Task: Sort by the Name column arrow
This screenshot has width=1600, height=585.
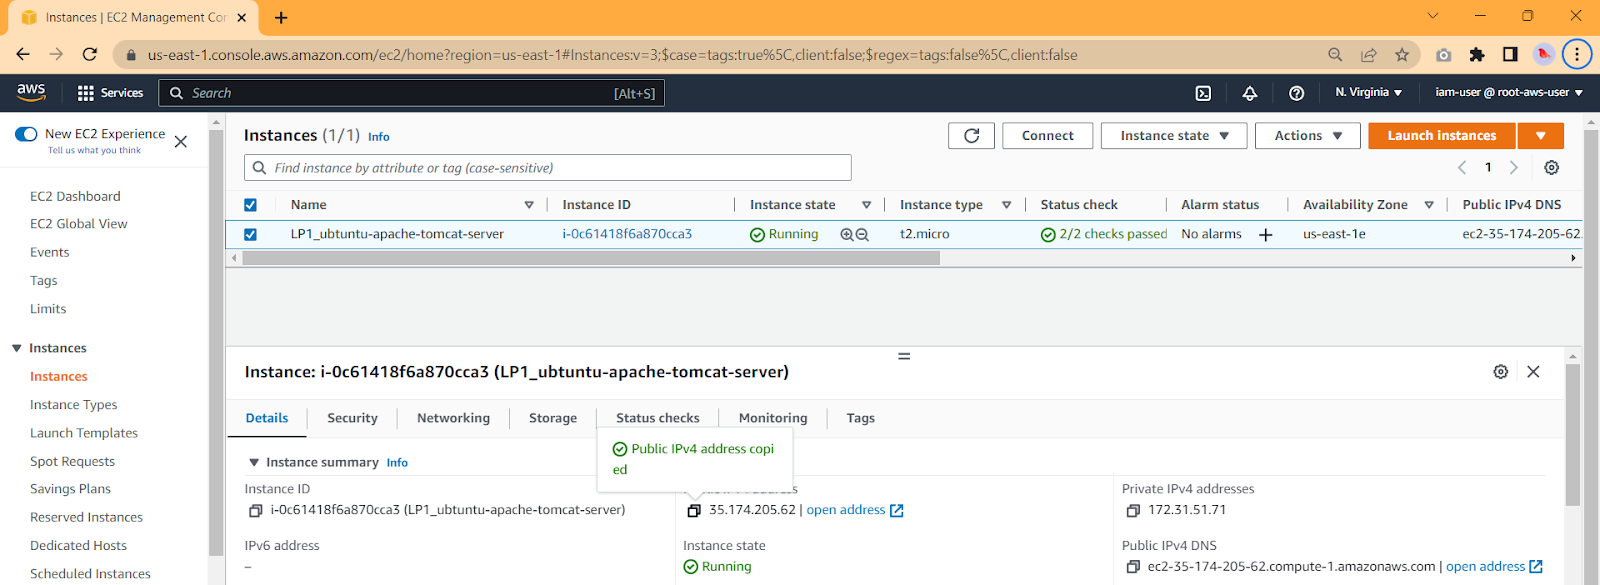Action: click(529, 205)
